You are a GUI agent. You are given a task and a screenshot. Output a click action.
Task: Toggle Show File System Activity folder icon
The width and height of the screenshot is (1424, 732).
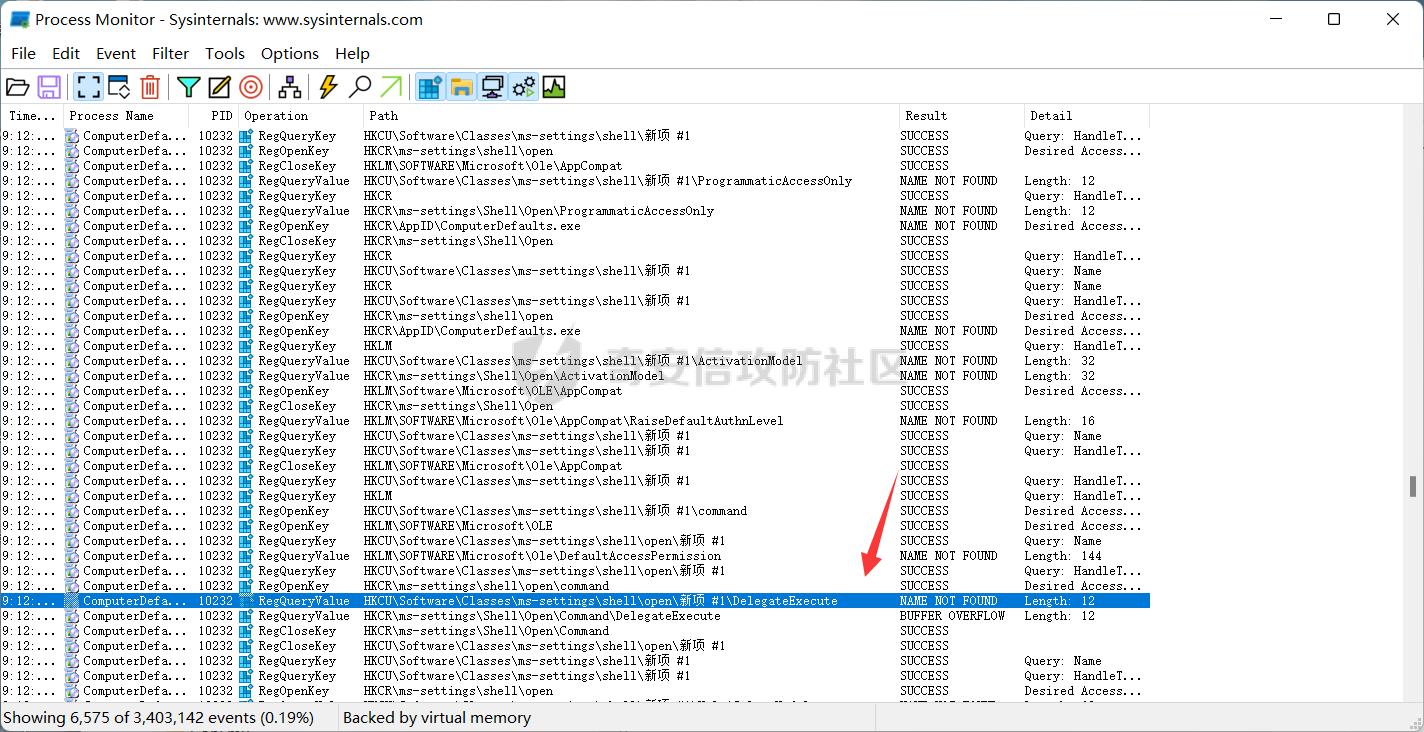pyautogui.click(x=461, y=87)
